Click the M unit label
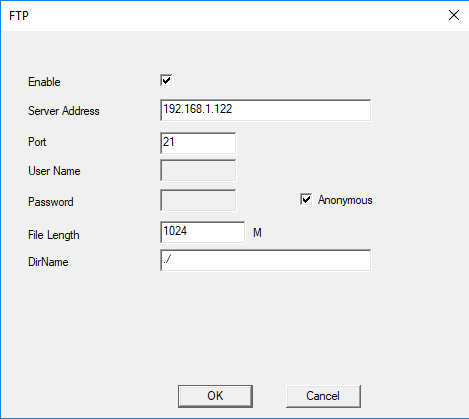Viewport: 469px width, 419px height. click(257, 233)
